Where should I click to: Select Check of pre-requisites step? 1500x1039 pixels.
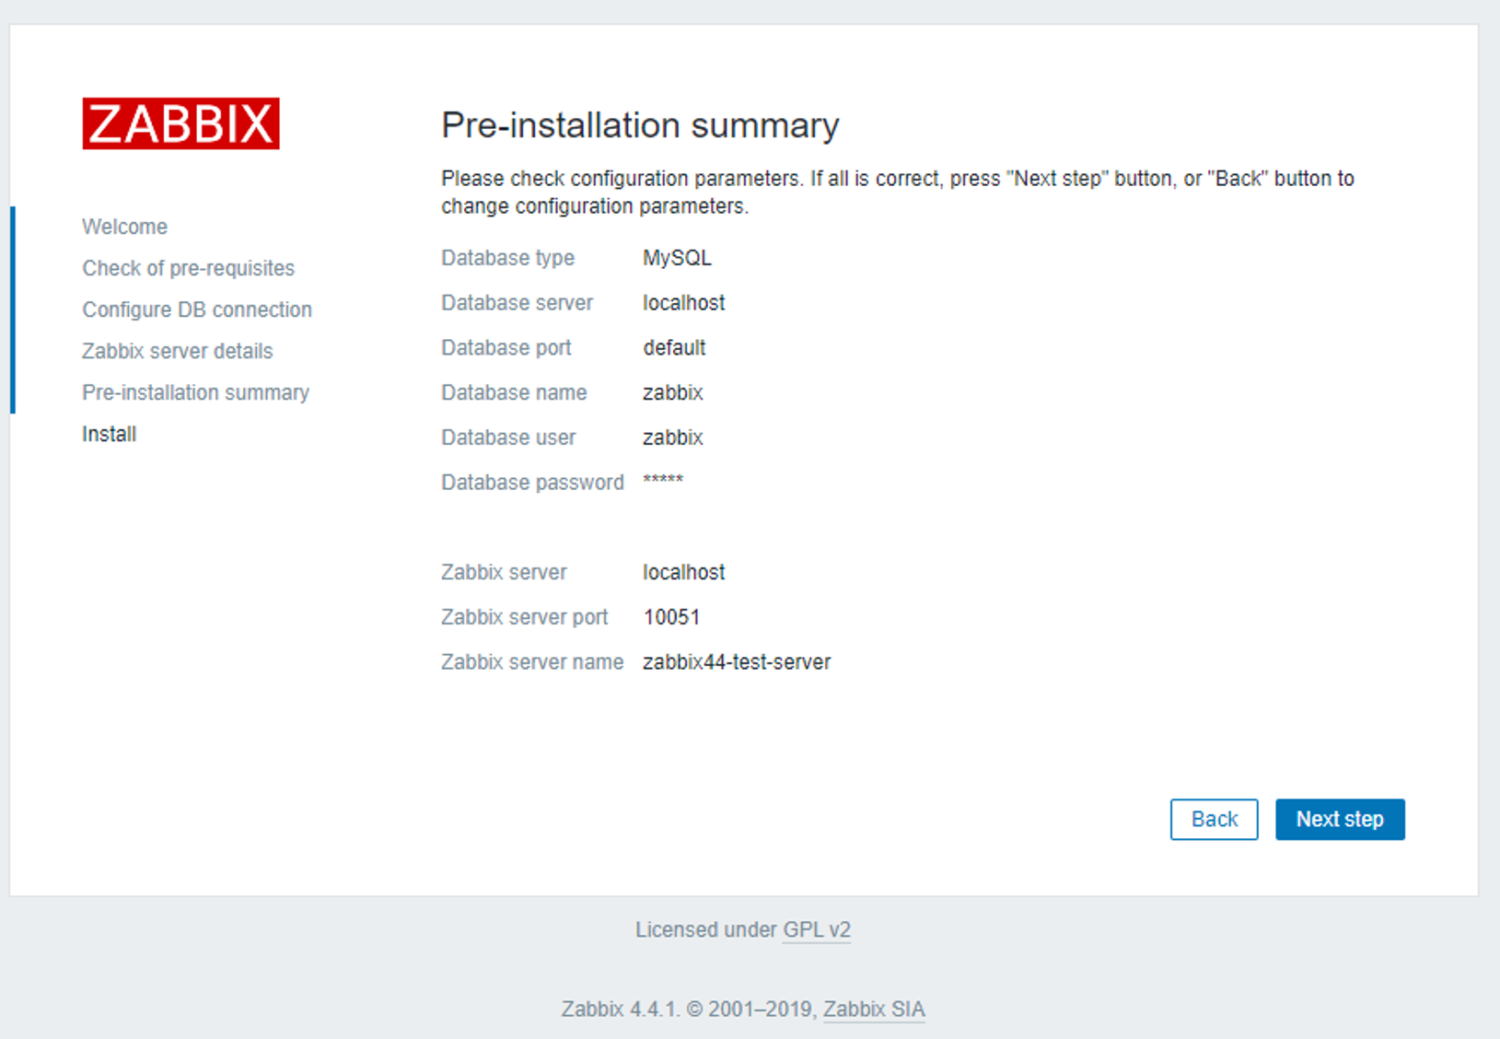[x=188, y=268]
